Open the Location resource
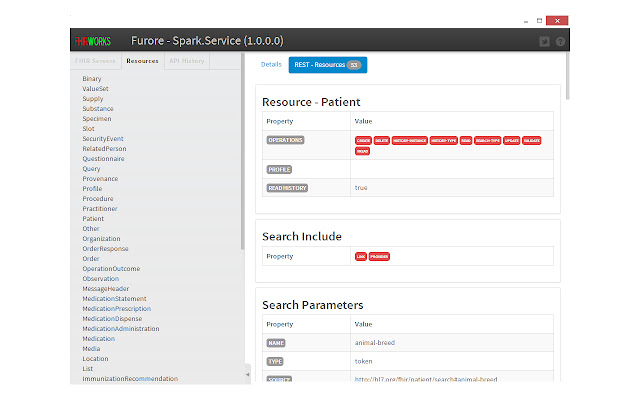640x400 pixels. [x=96, y=359]
